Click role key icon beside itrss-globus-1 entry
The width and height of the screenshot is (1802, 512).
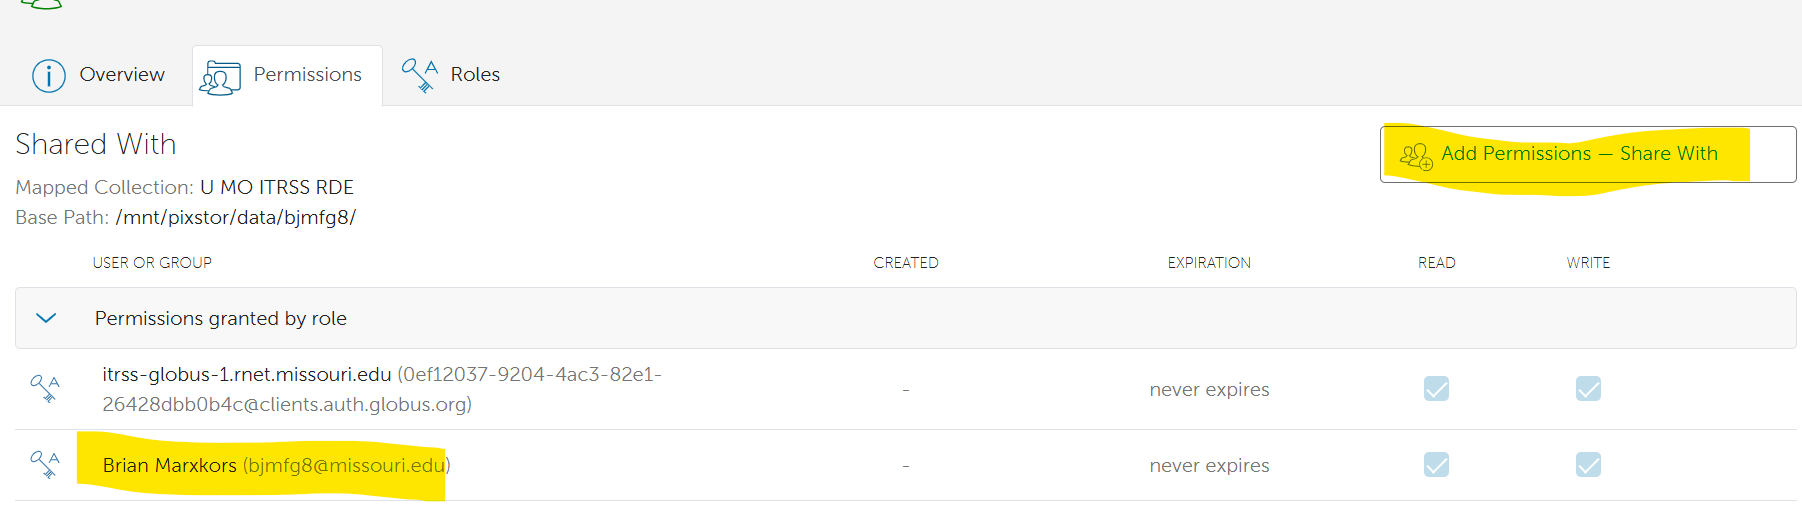(45, 388)
